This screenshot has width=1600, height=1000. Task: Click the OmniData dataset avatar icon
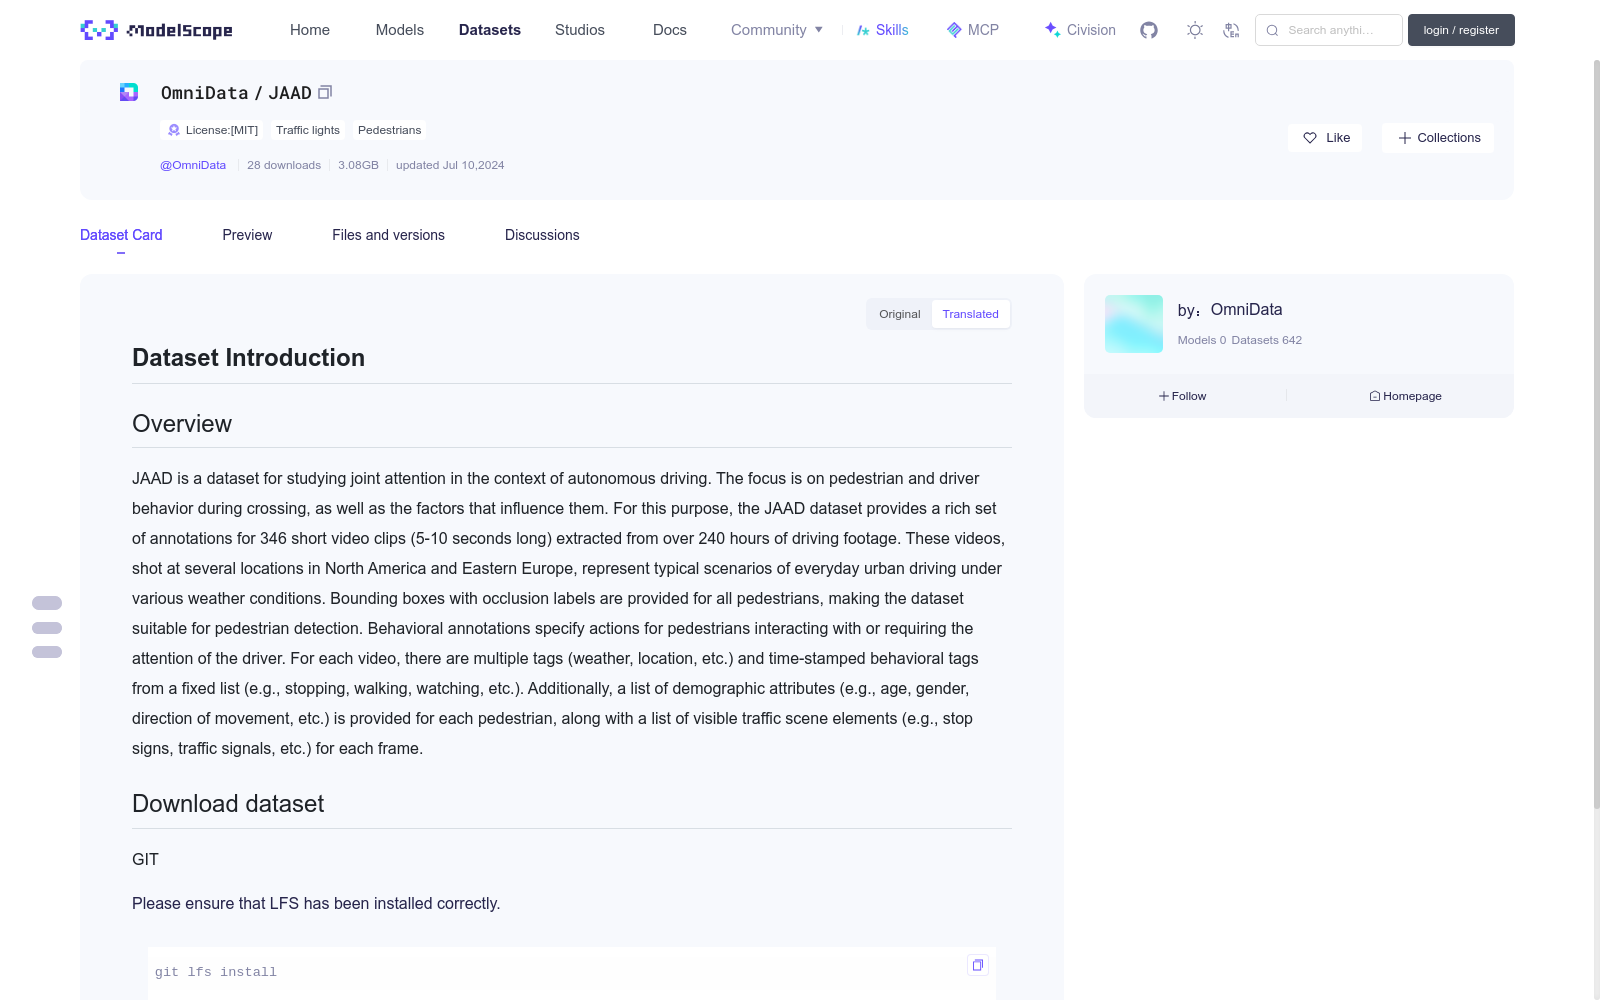(x=129, y=92)
